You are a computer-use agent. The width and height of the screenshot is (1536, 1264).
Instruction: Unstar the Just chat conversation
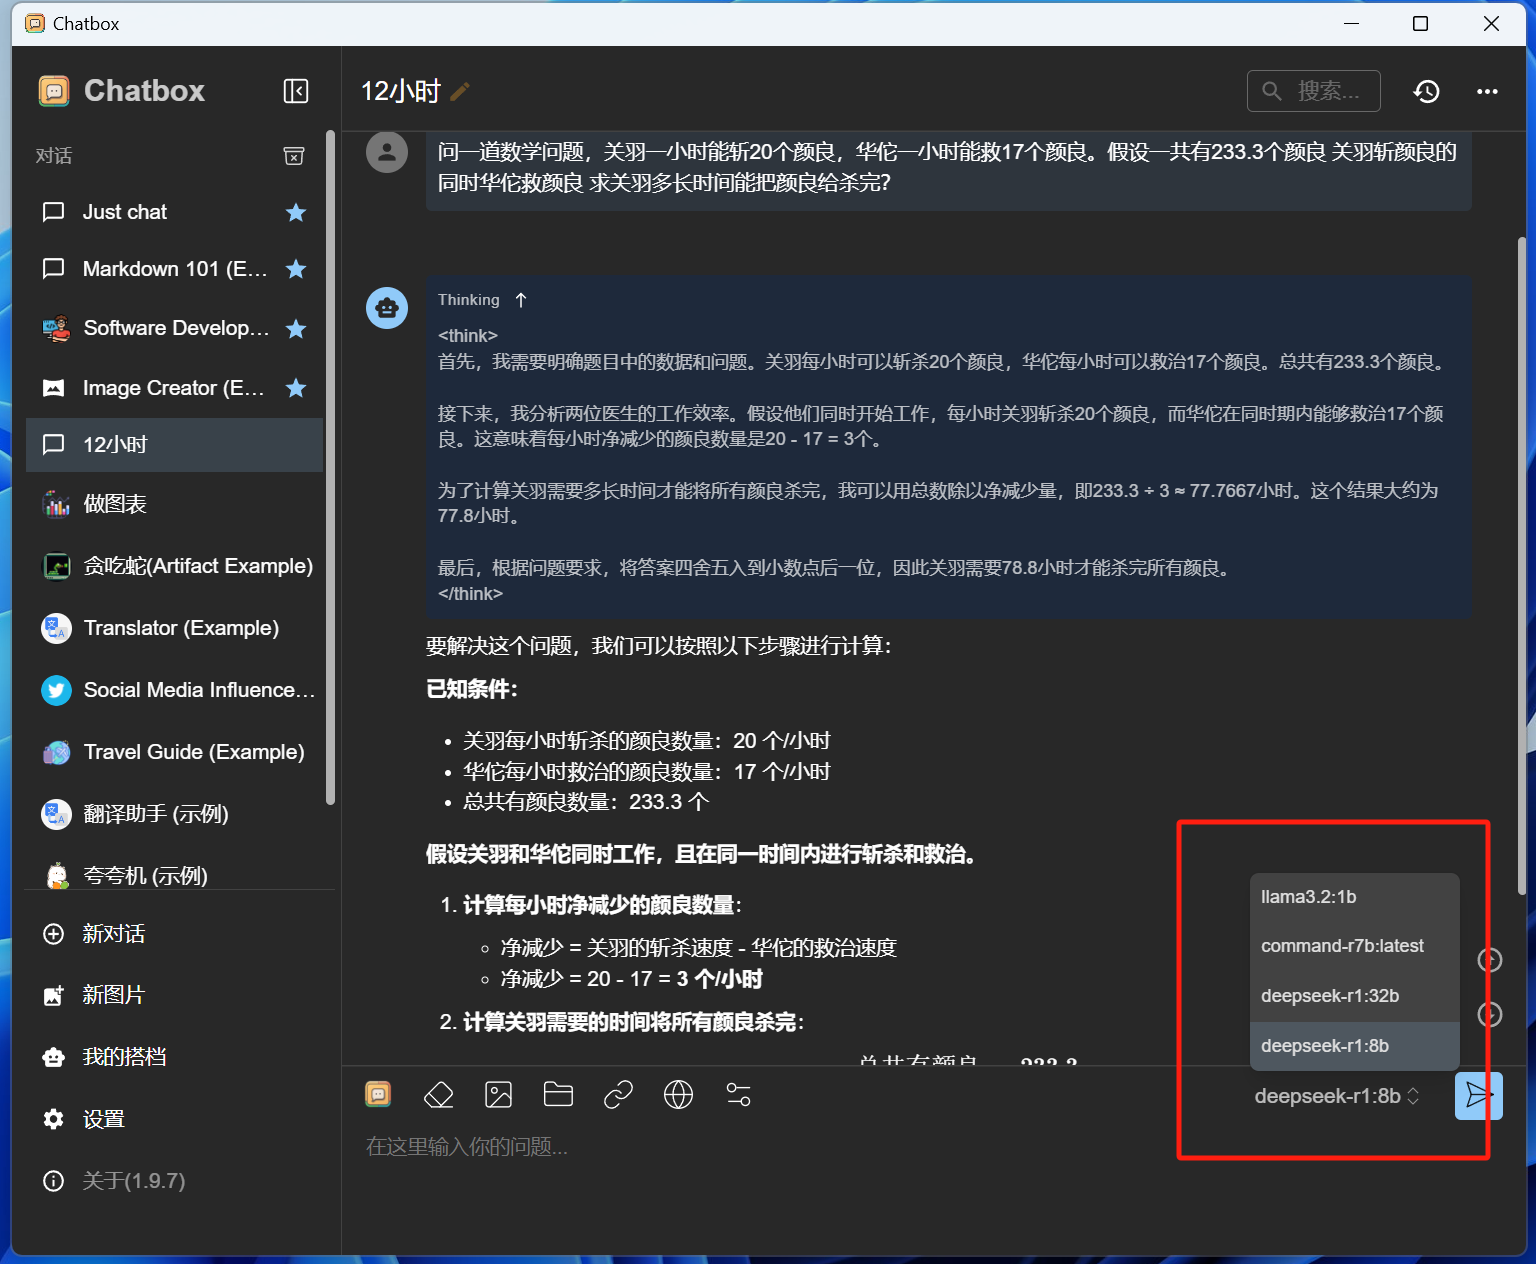pos(296,212)
